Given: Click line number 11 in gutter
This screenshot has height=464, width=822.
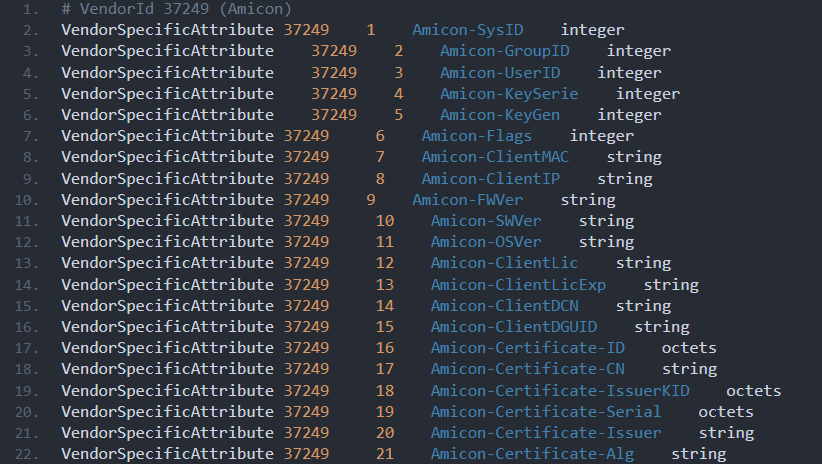Looking at the screenshot, I should pos(30,221).
